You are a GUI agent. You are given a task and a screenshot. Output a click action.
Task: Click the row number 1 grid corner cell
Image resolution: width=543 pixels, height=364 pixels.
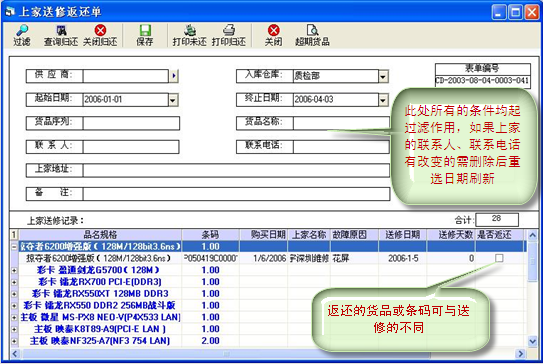point(14,234)
